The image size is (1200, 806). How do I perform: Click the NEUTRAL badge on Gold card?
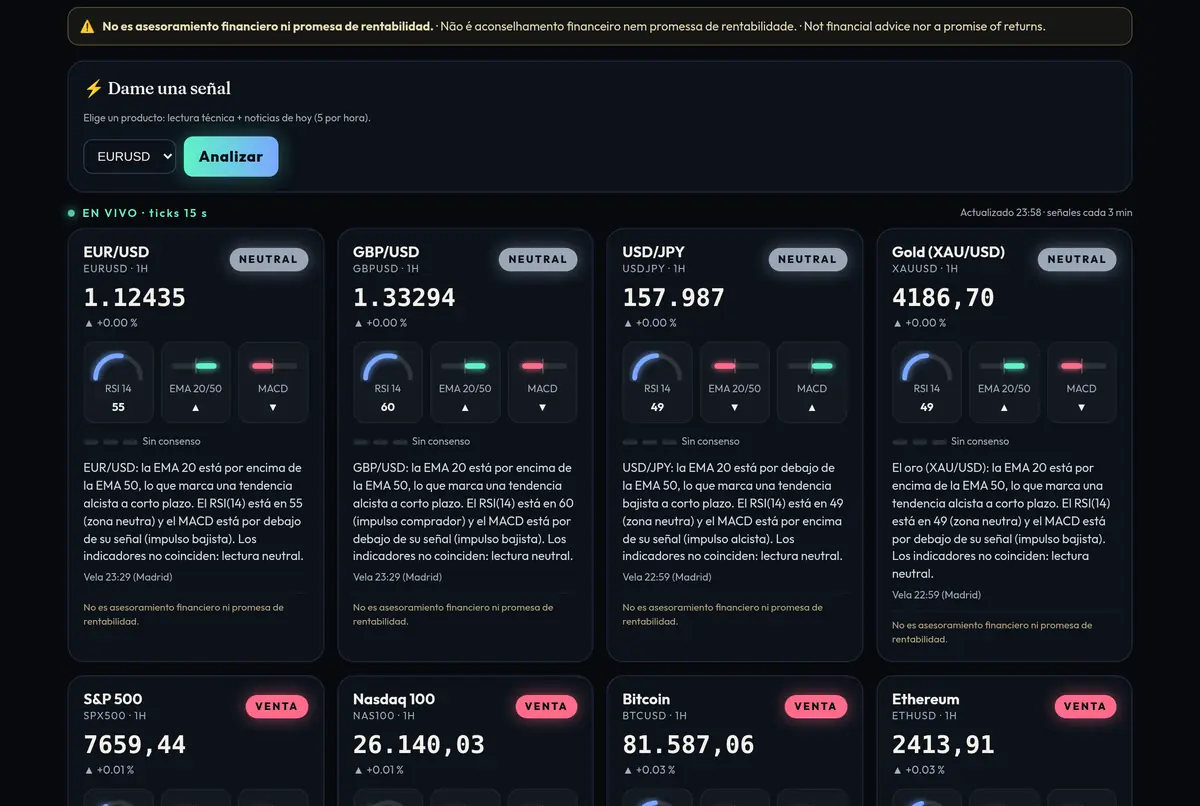(x=1077, y=259)
